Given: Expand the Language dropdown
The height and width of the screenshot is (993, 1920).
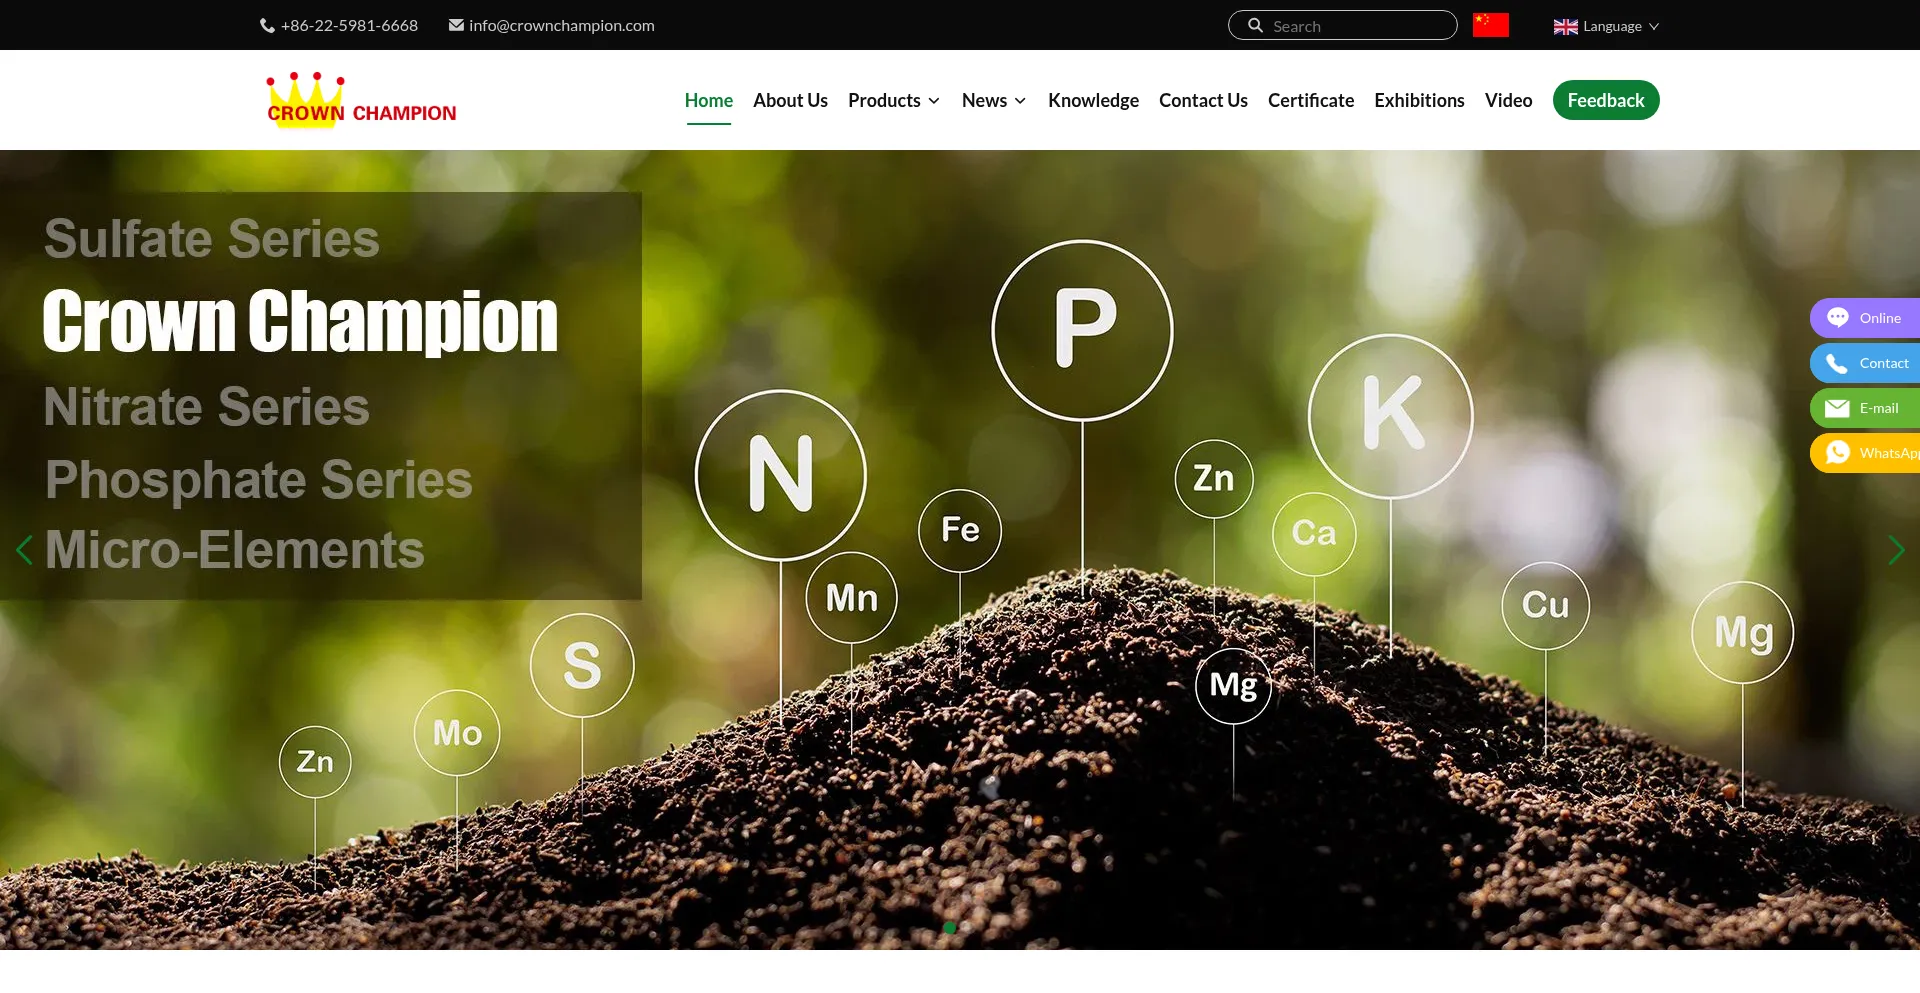Looking at the screenshot, I should click(x=1606, y=26).
